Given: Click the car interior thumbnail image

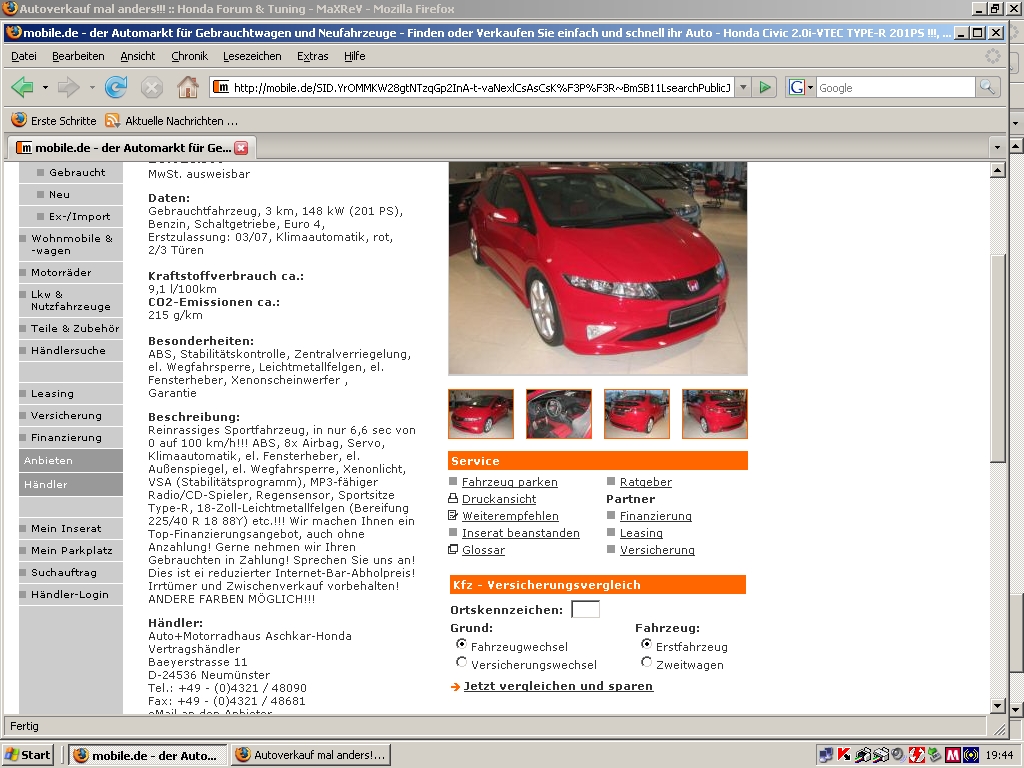Looking at the screenshot, I should [559, 414].
